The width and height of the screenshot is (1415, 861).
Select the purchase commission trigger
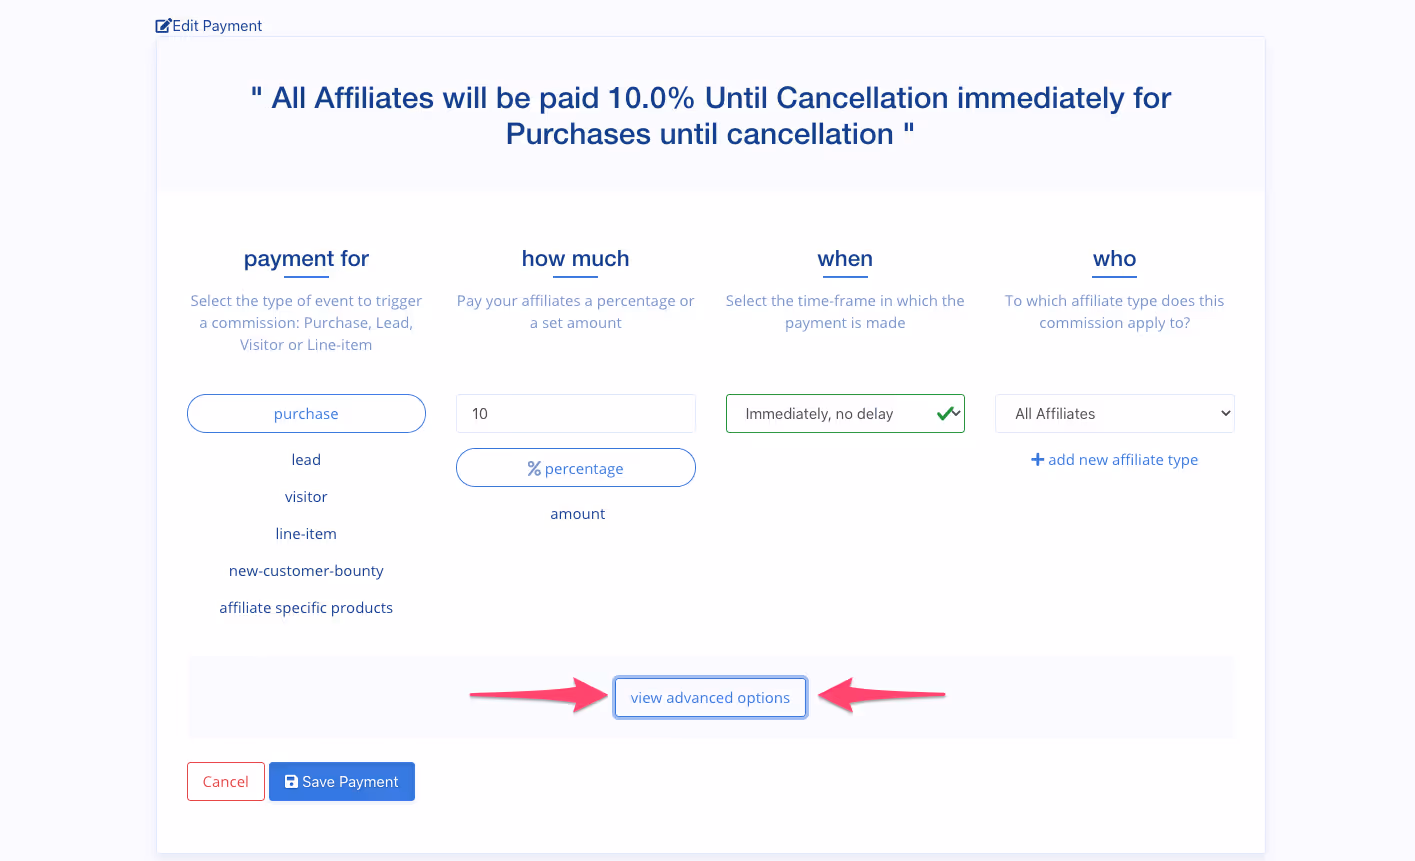tap(306, 413)
